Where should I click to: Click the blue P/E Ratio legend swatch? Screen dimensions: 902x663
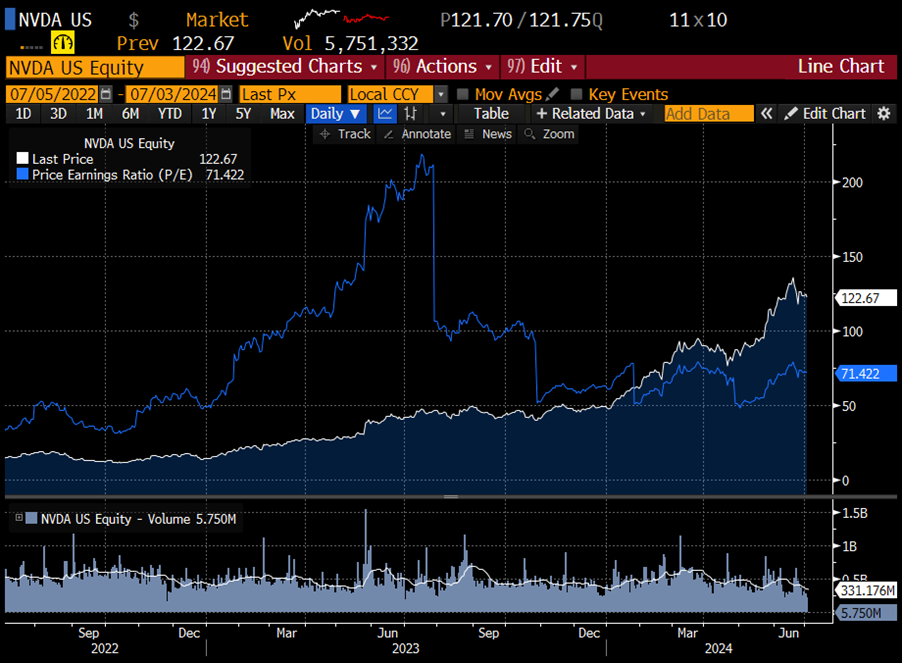click(x=23, y=174)
